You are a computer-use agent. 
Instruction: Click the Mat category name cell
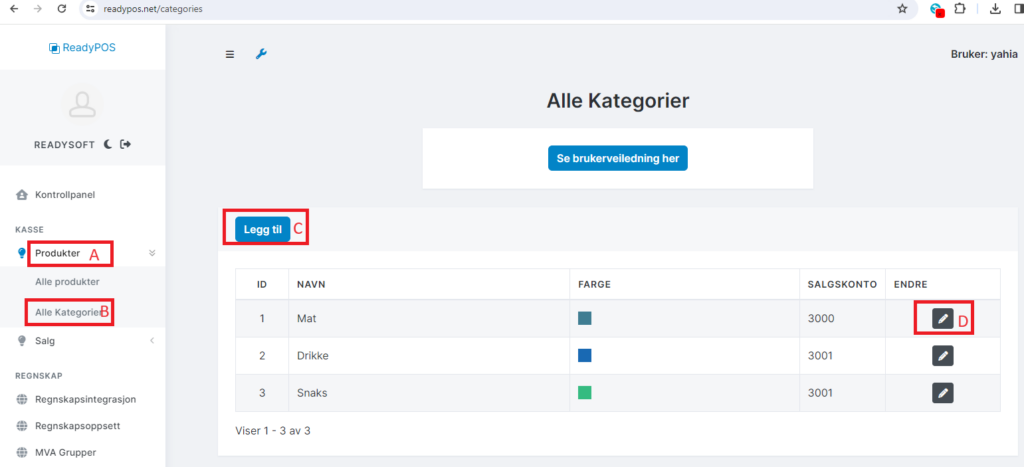429,318
